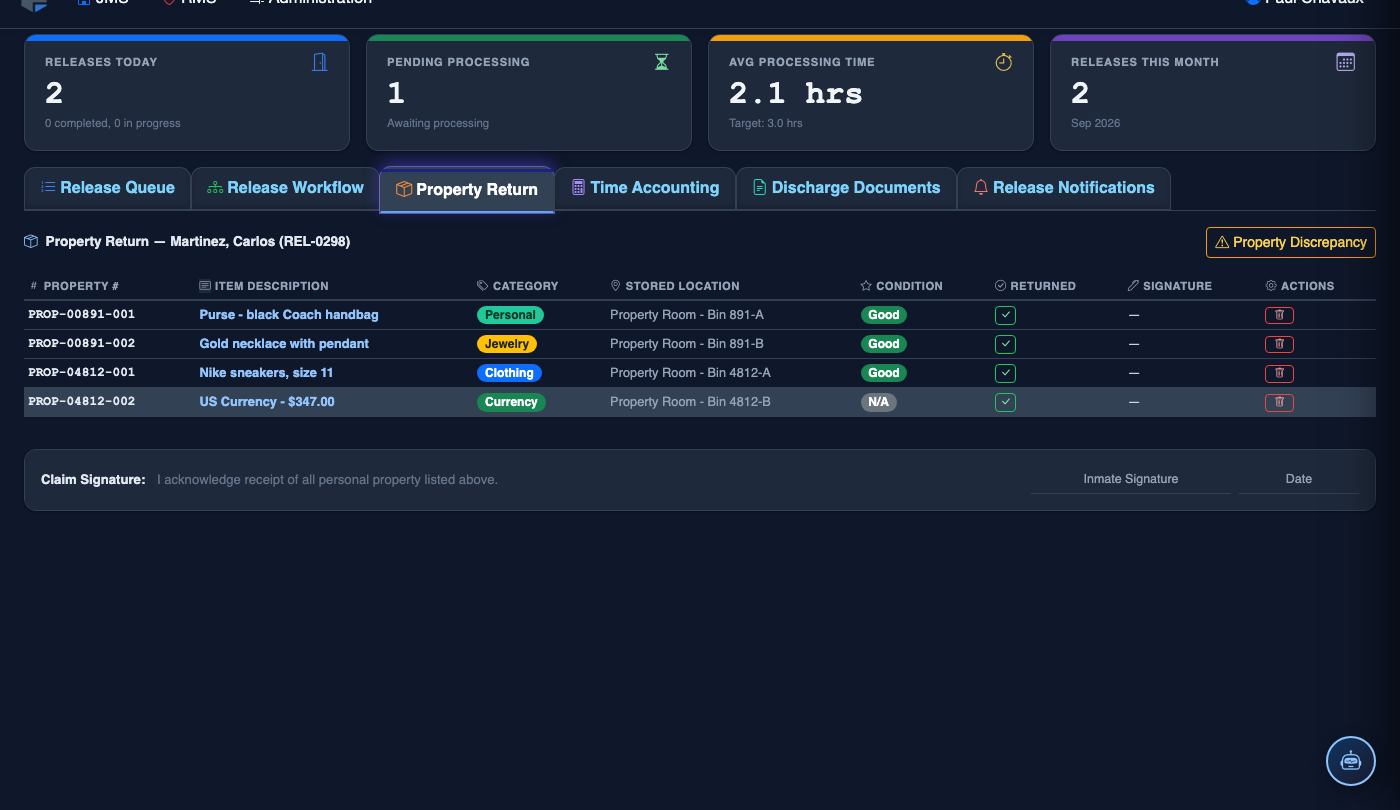The width and height of the screenshot is (1400, 810).
Task: Click the Personal category badge
Action: click(510, 315)
